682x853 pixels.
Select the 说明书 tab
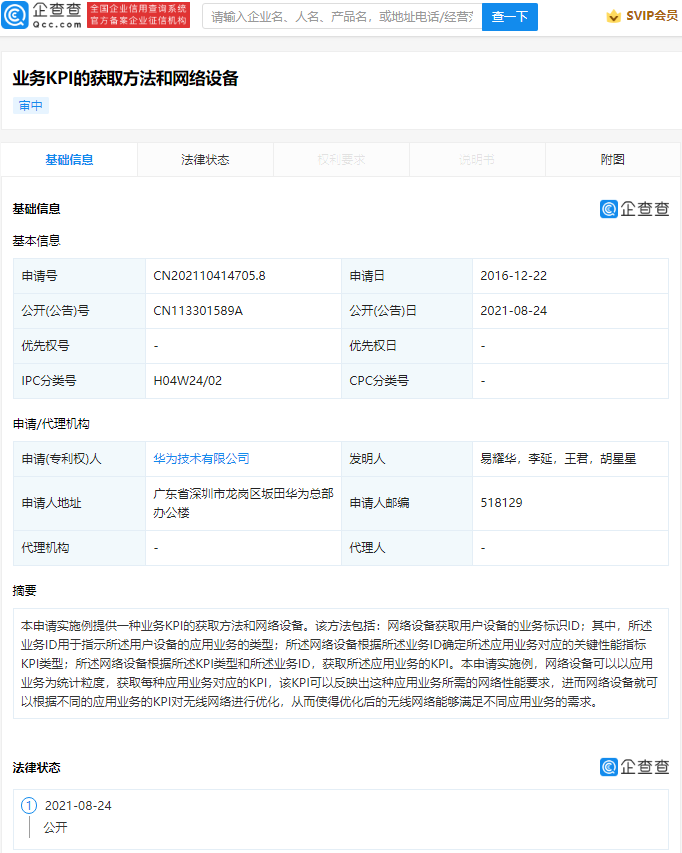click(x=477, y=159)
